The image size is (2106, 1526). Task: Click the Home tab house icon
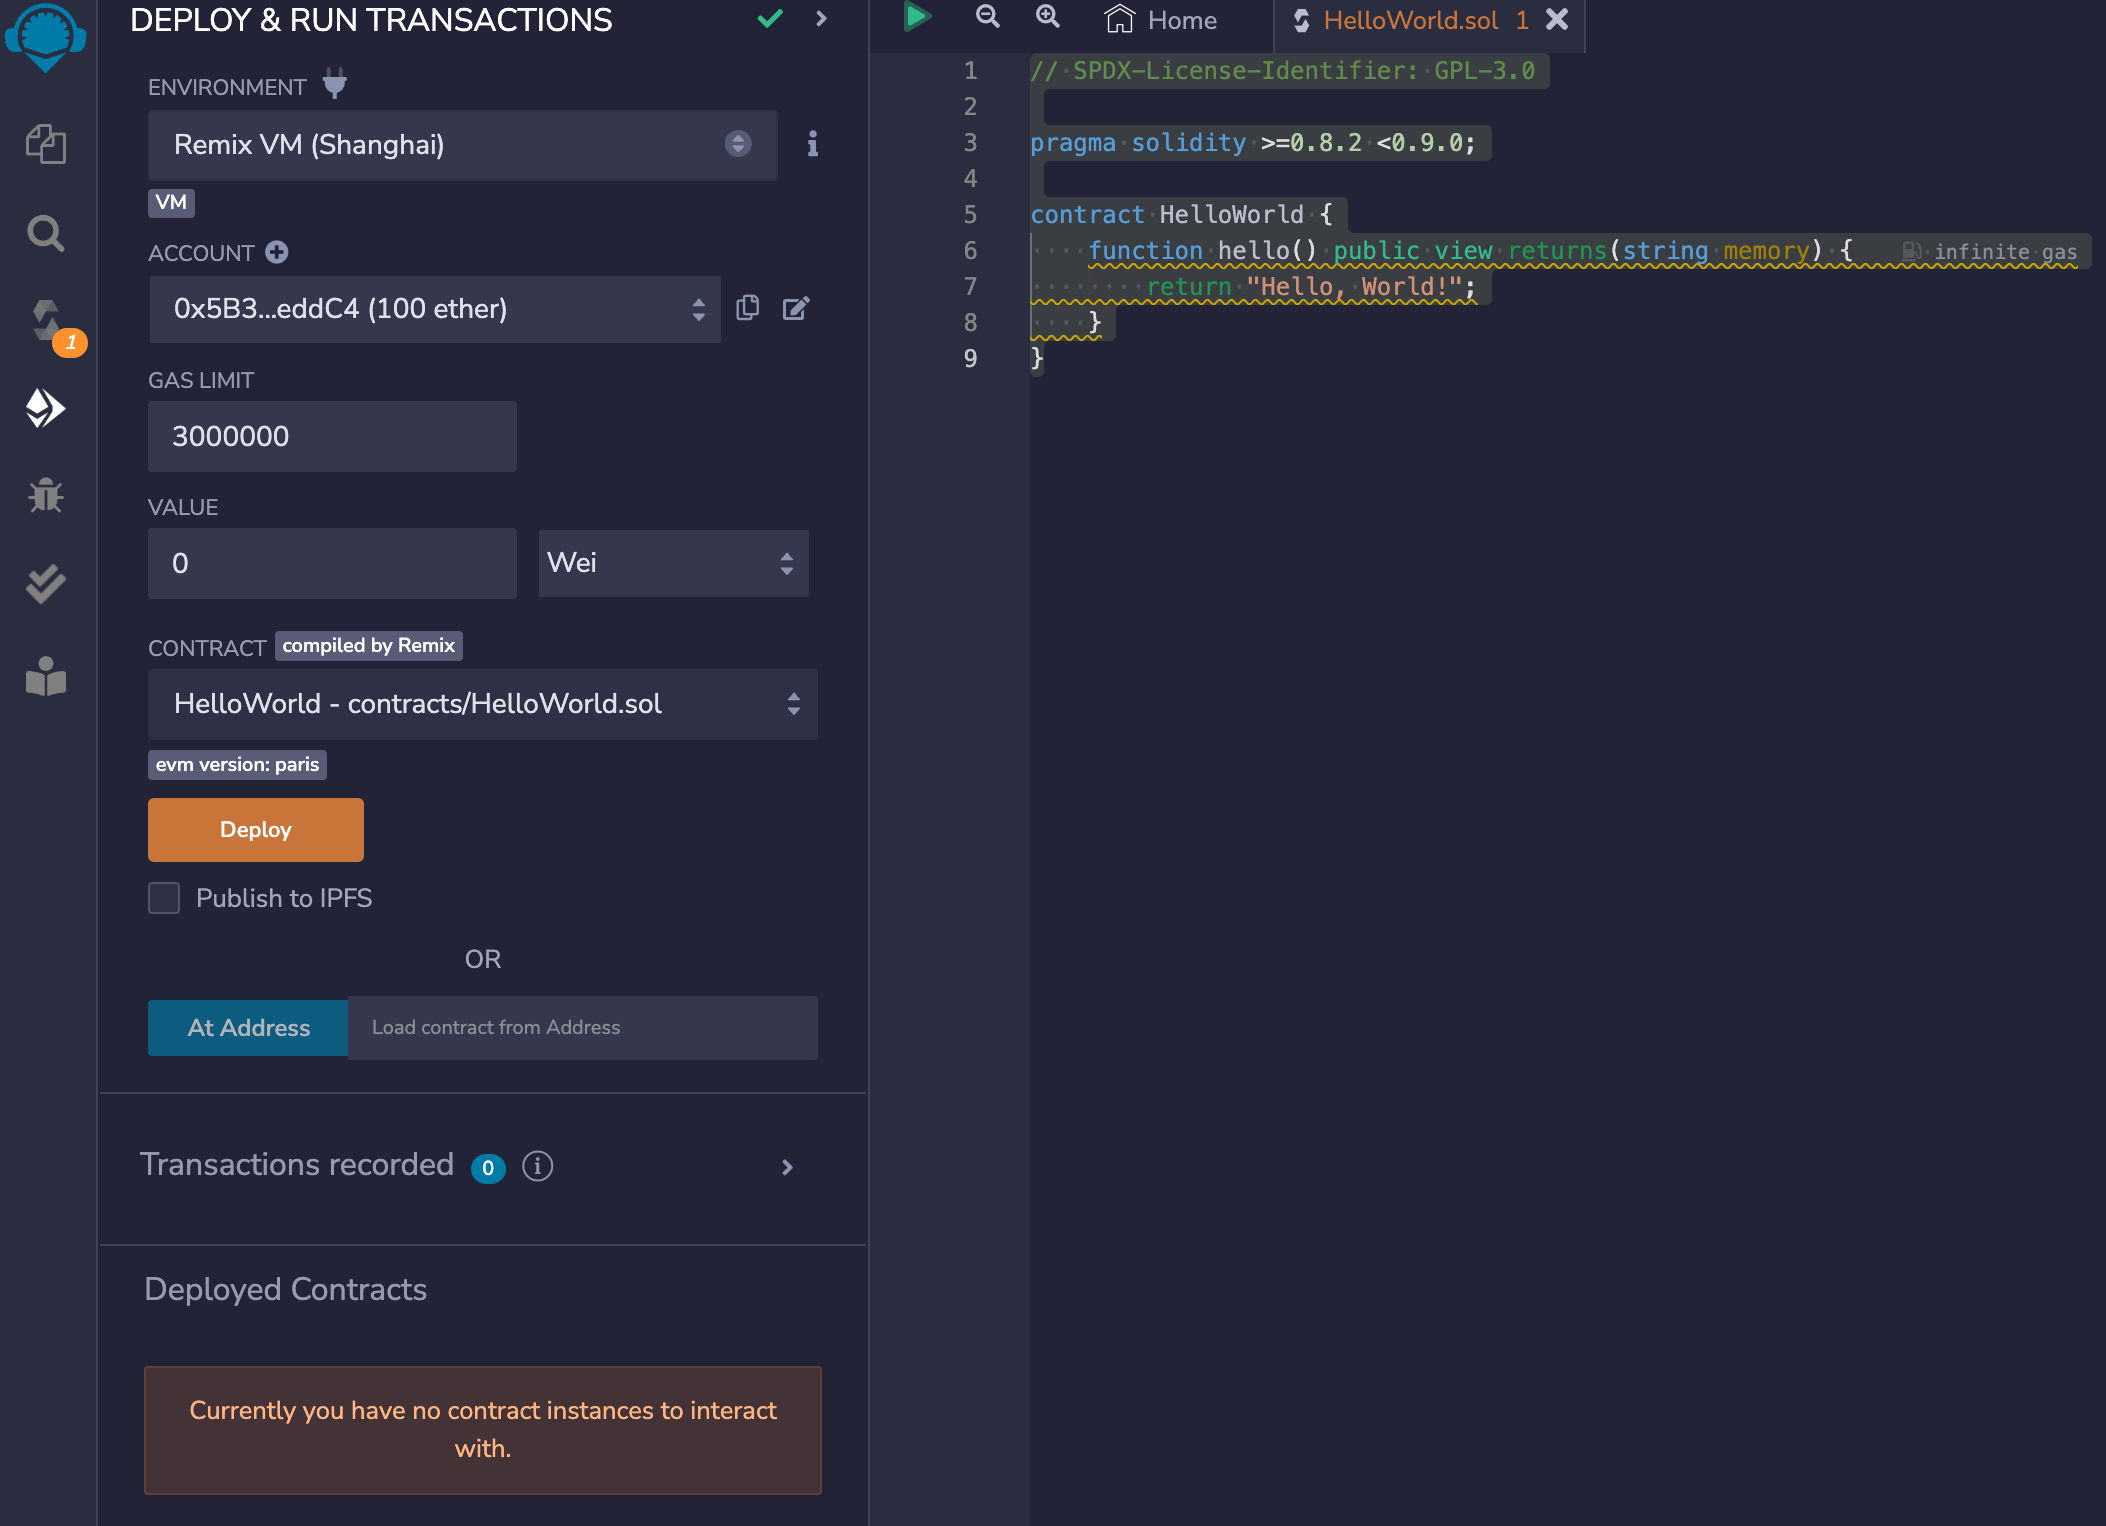pos(1120,19)
